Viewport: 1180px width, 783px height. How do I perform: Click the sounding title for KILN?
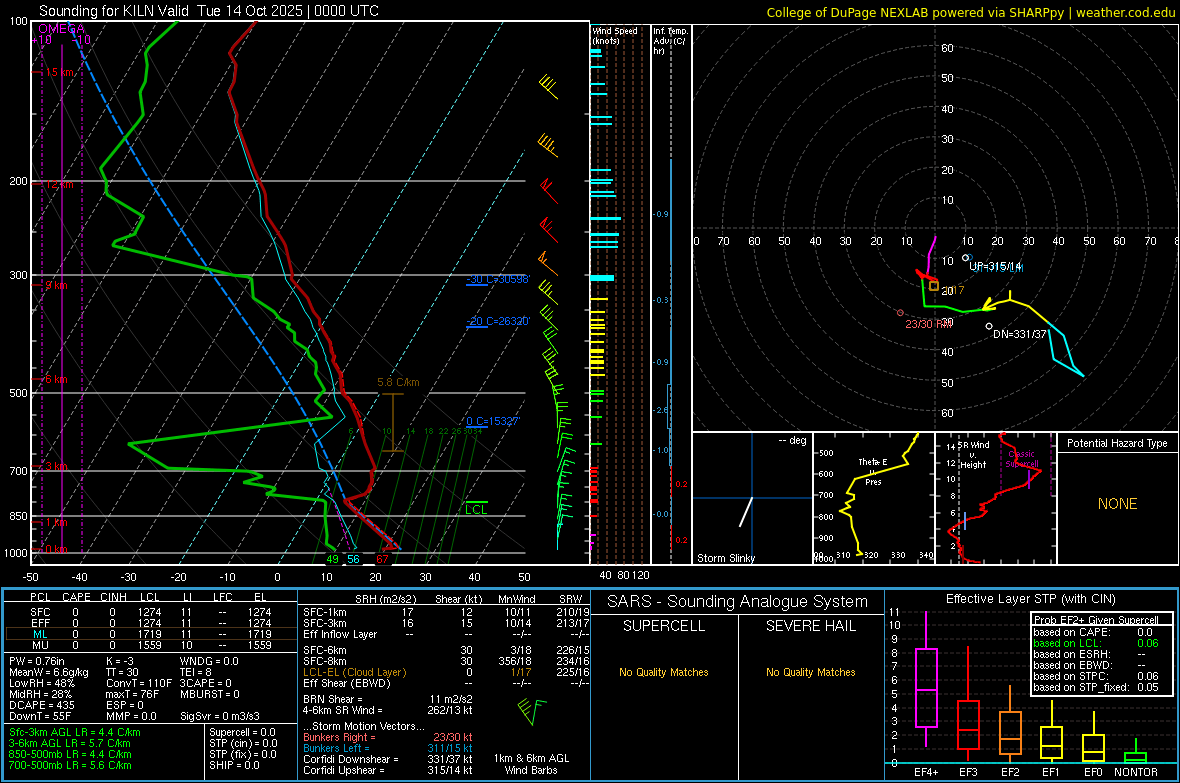click(208, 11)
